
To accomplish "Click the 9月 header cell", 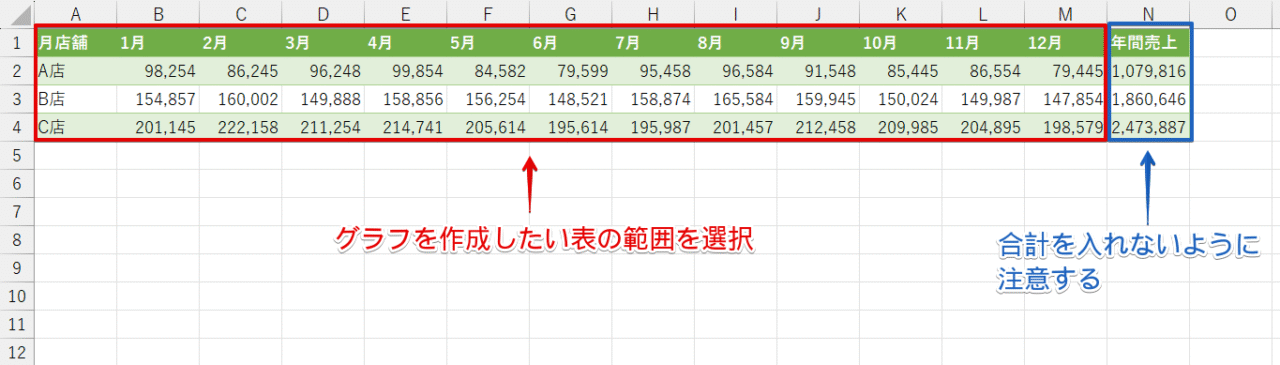I will pyautogui.click(x=819, y=43).
